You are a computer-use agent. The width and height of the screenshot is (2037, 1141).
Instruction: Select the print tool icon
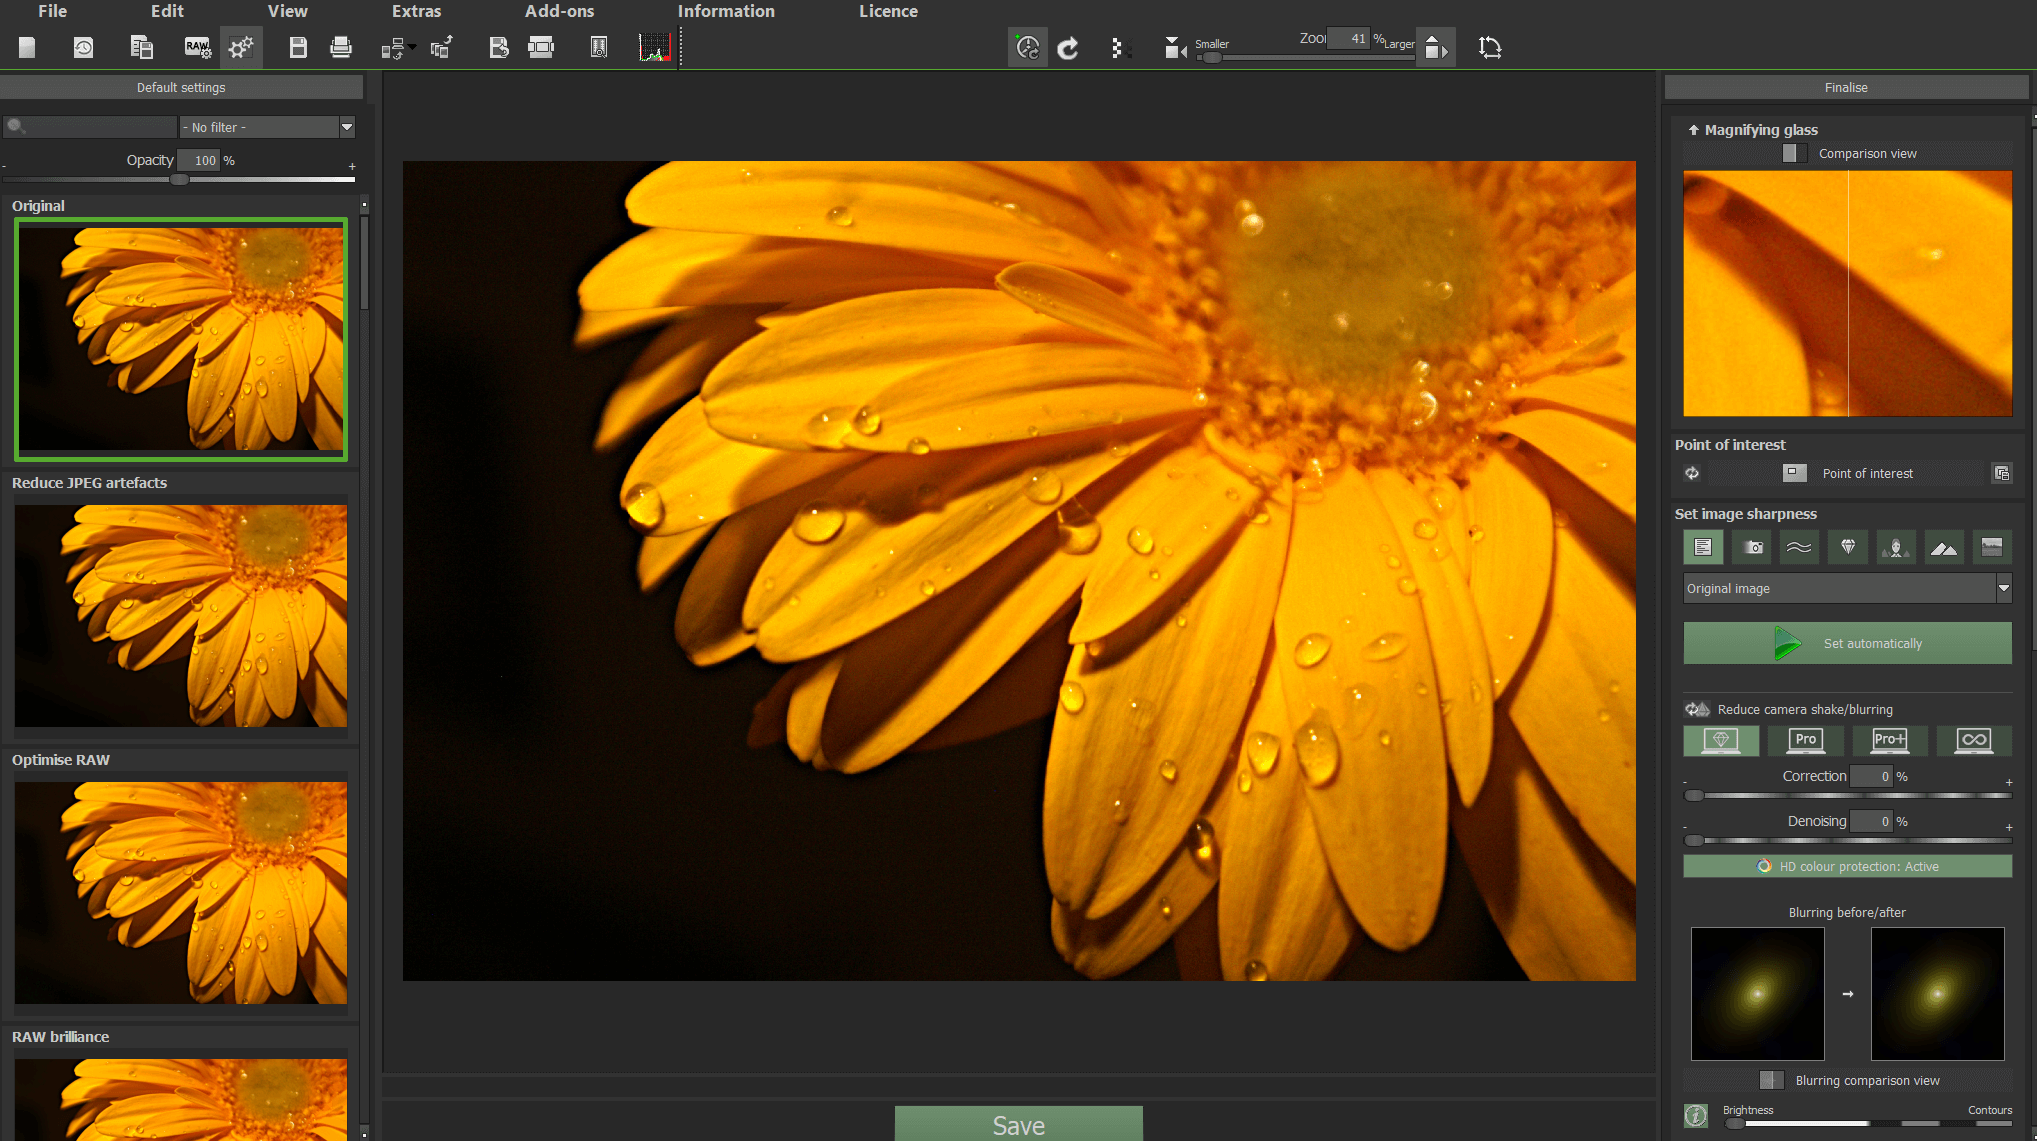(340, 46)
